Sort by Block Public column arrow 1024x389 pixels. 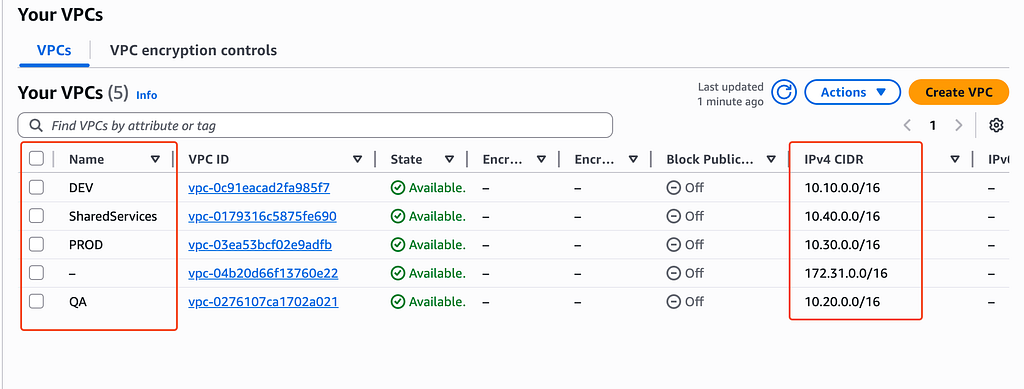click(771, 159)
